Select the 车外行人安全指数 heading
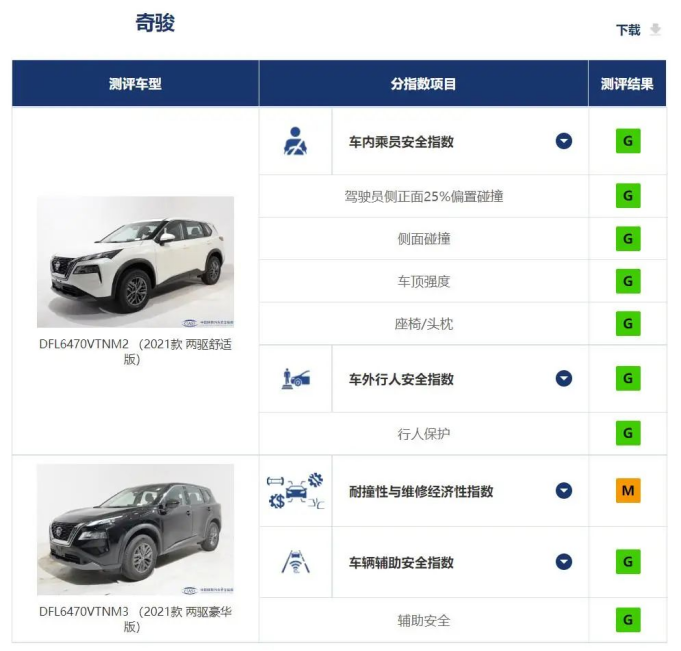This screenshot has height=651, width=681. tap(401, 379)
